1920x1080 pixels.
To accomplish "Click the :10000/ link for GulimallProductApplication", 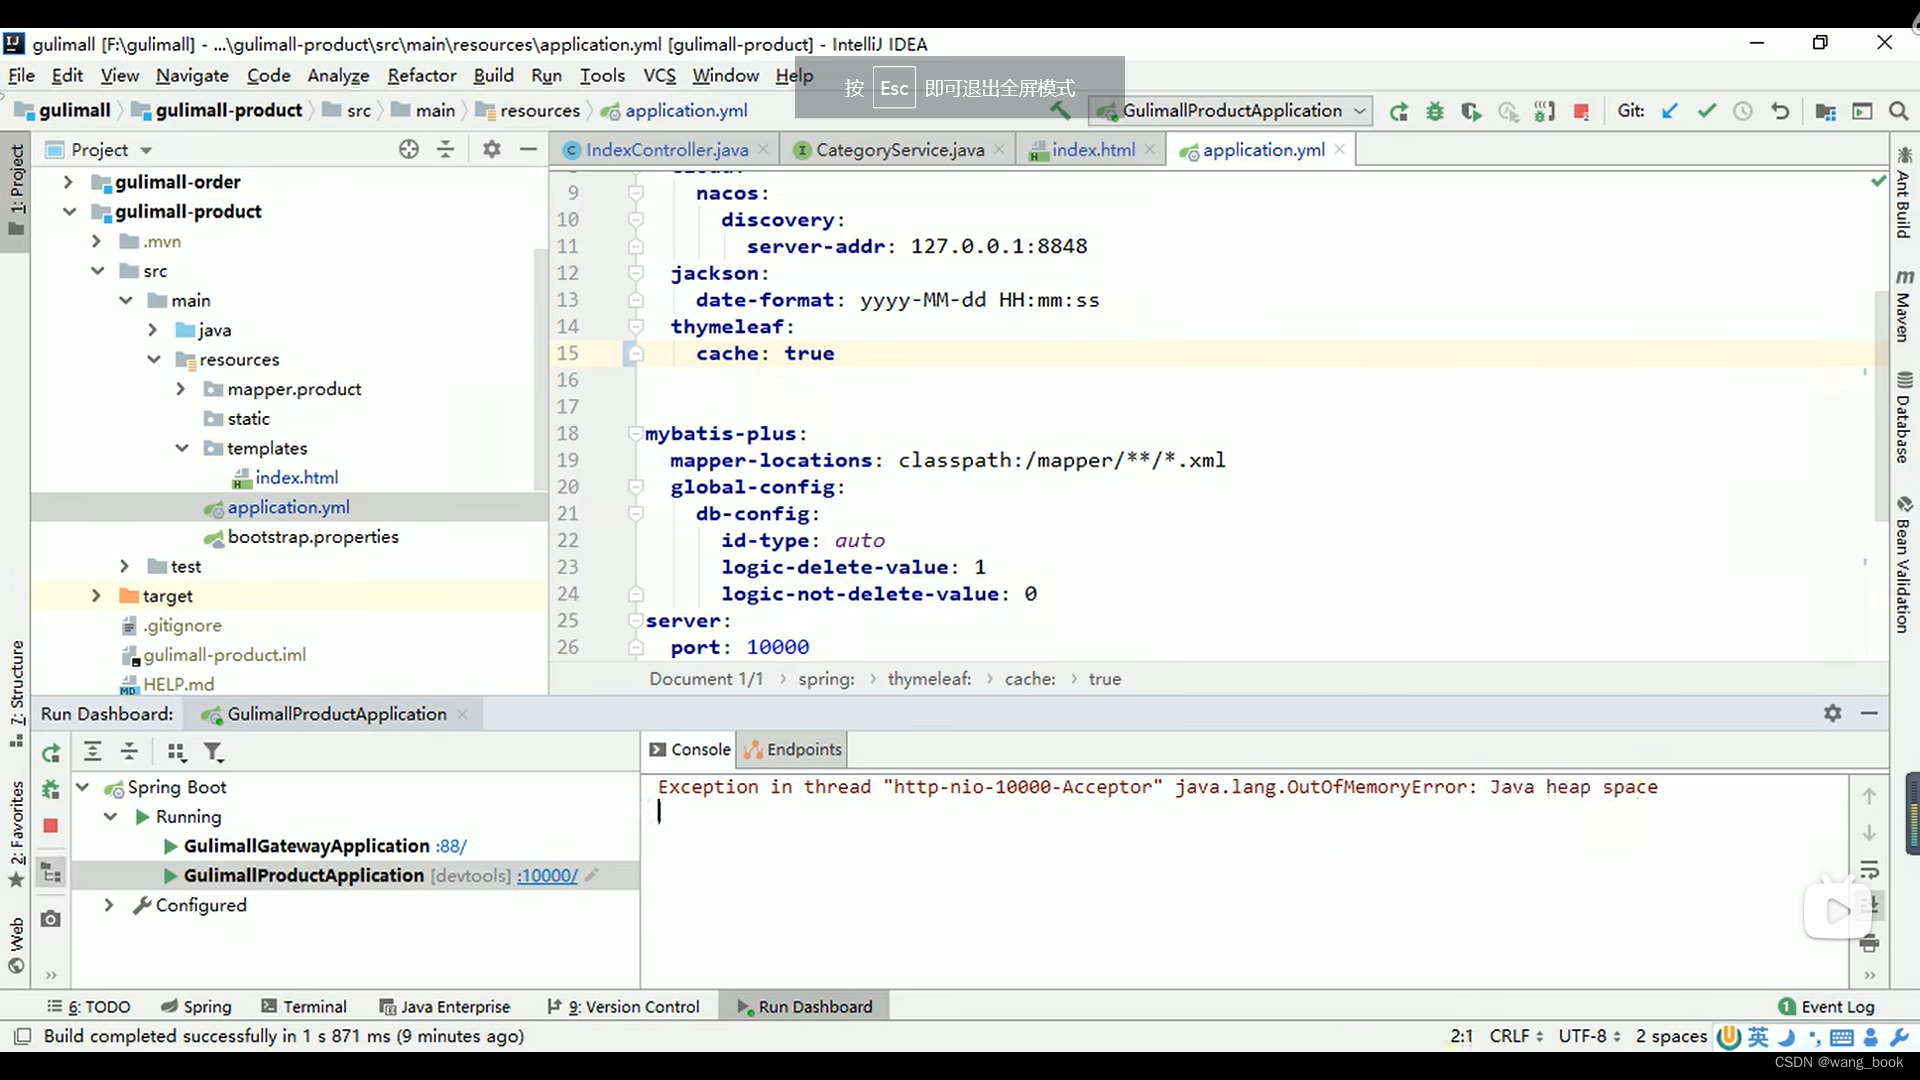I will point(547,875).
